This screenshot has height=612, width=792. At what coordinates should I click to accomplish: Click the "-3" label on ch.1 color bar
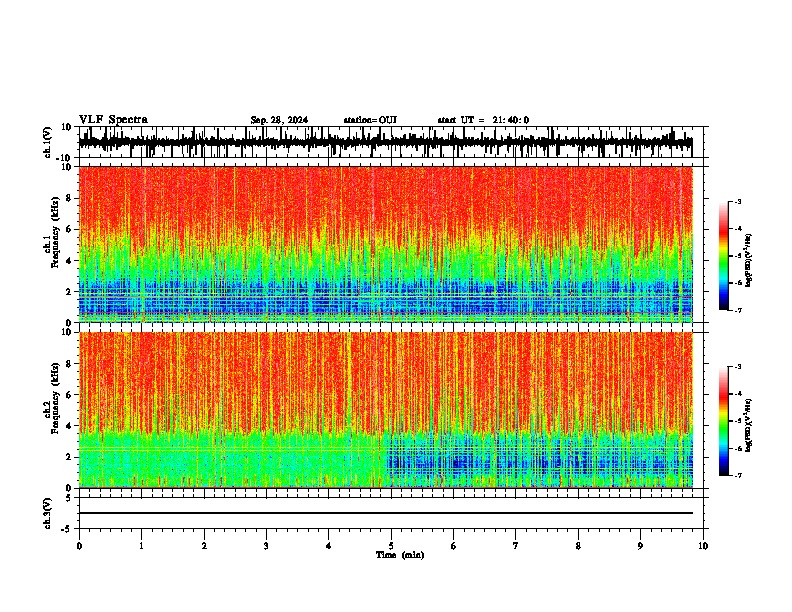tap(737, 201)
